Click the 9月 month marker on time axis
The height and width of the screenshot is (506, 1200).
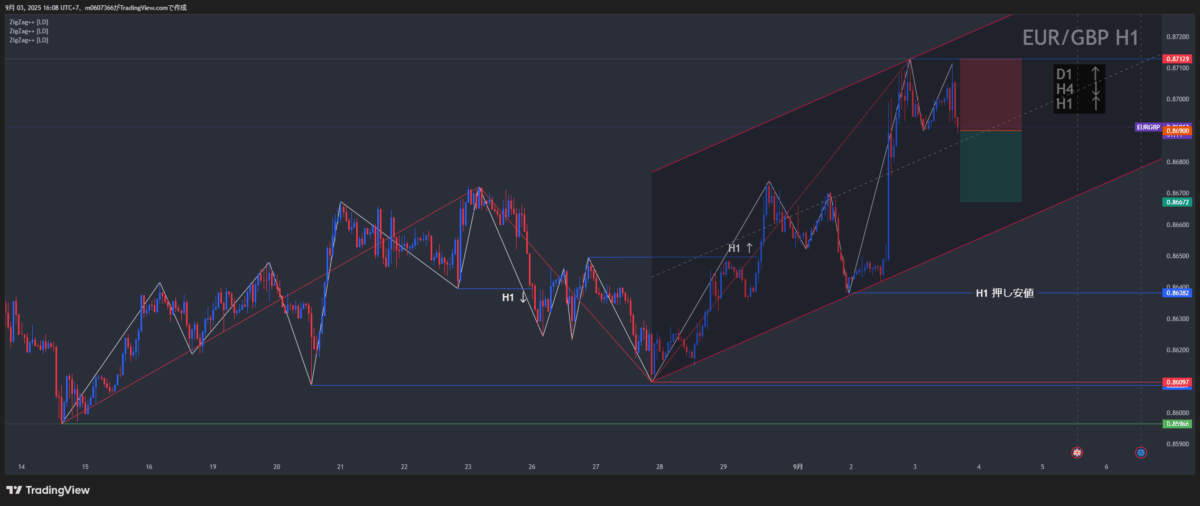[797, 466]
